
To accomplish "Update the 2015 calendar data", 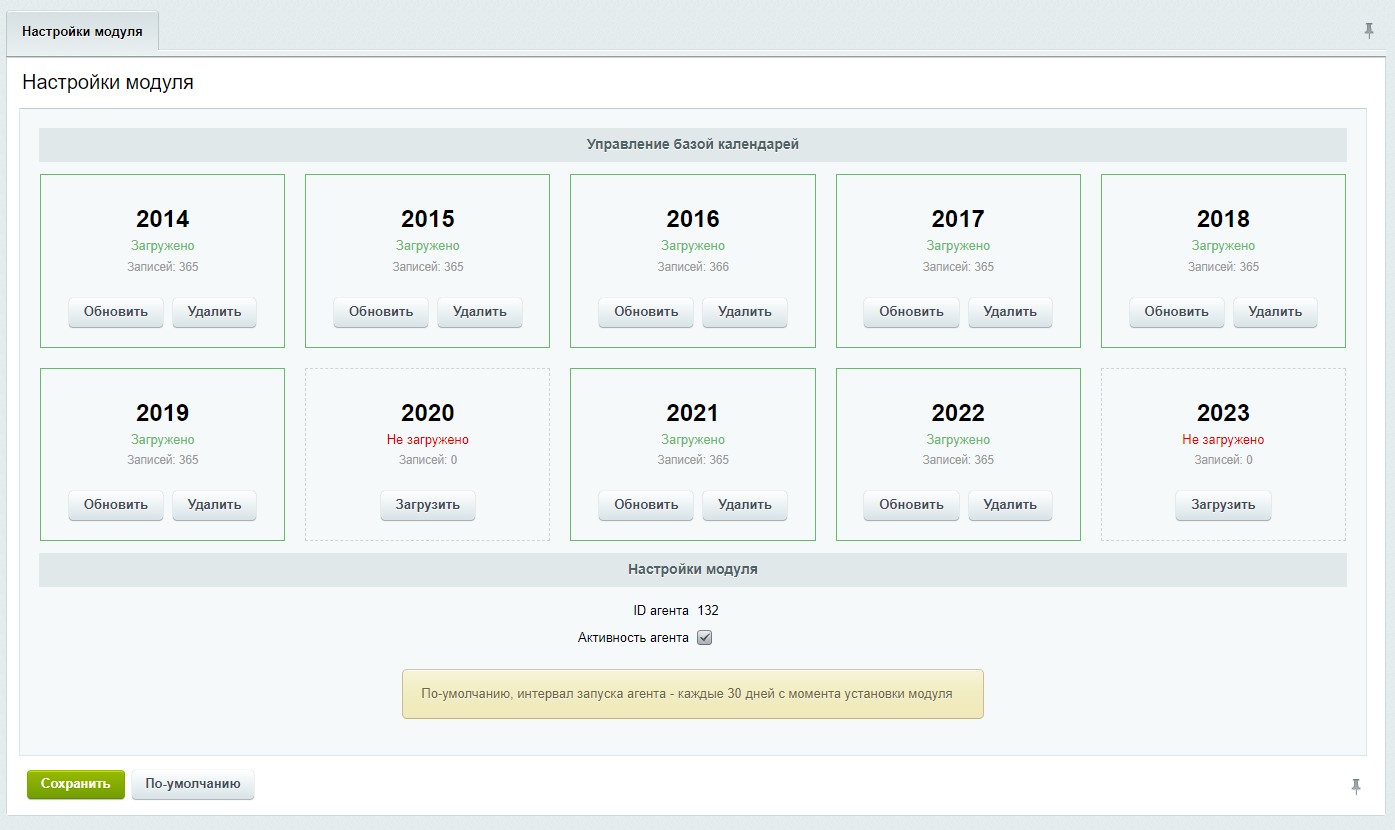I will pos(381,312).
